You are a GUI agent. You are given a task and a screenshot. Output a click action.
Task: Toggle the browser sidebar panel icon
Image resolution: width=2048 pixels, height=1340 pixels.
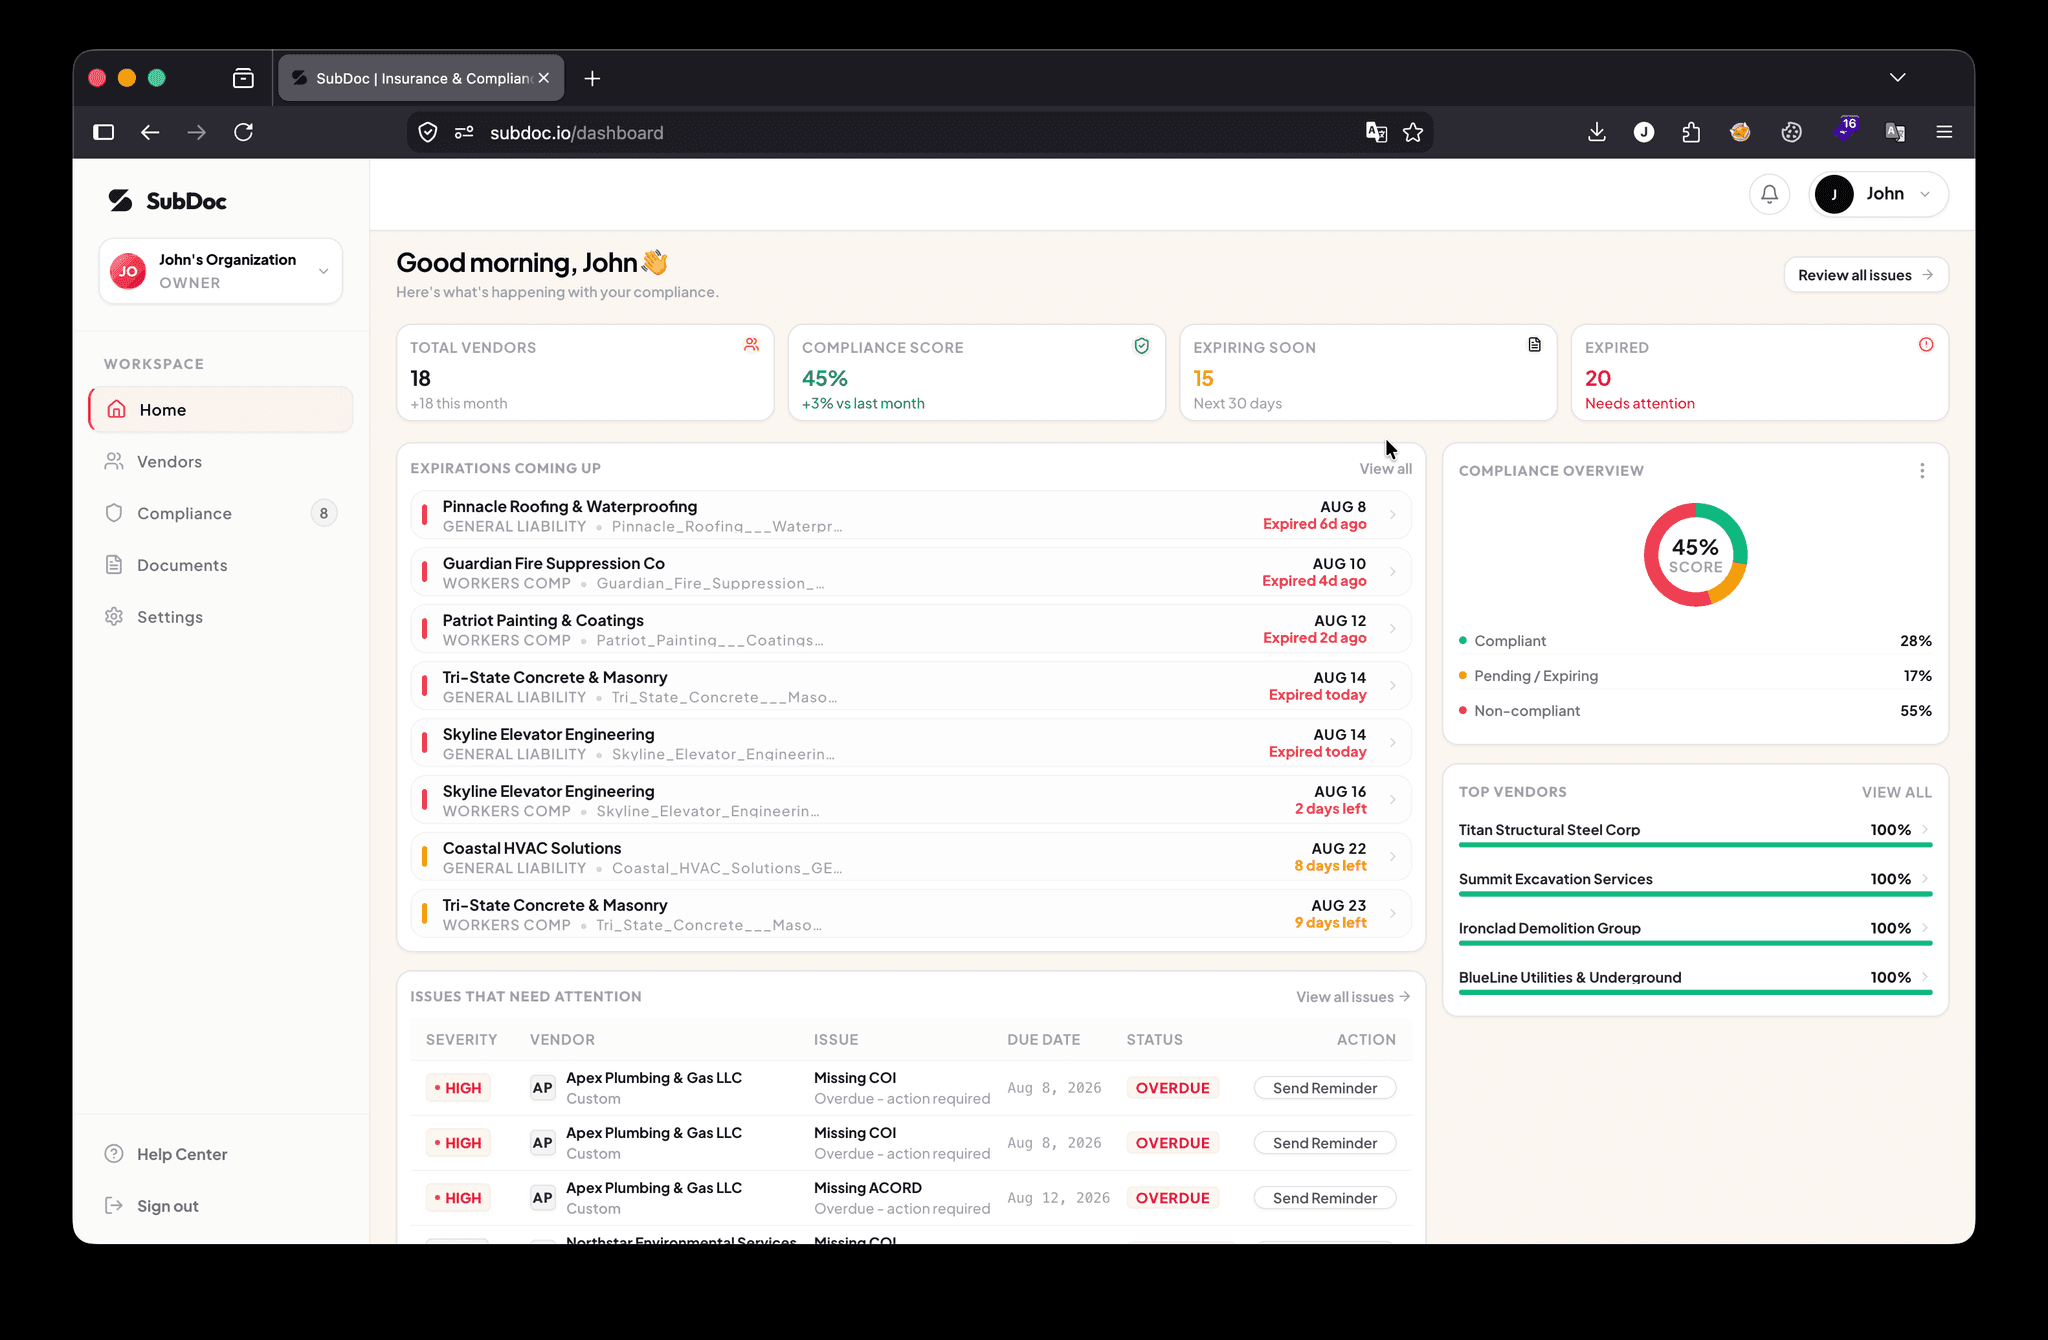coord(104,132)
